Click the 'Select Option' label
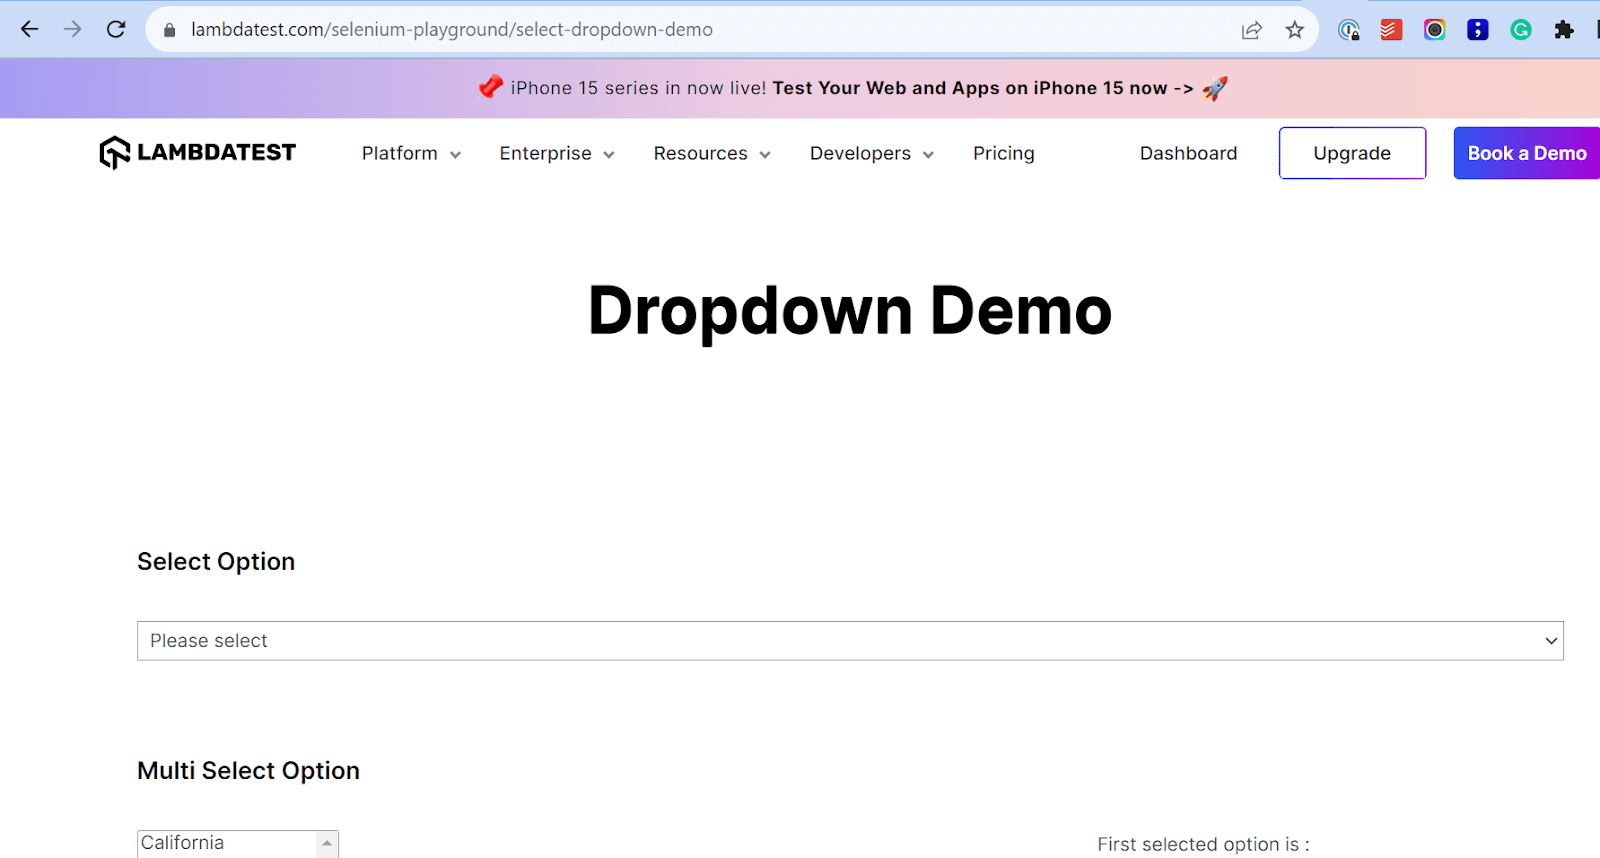The width and height of the screenshot is (1600, 858). [216, 562]
